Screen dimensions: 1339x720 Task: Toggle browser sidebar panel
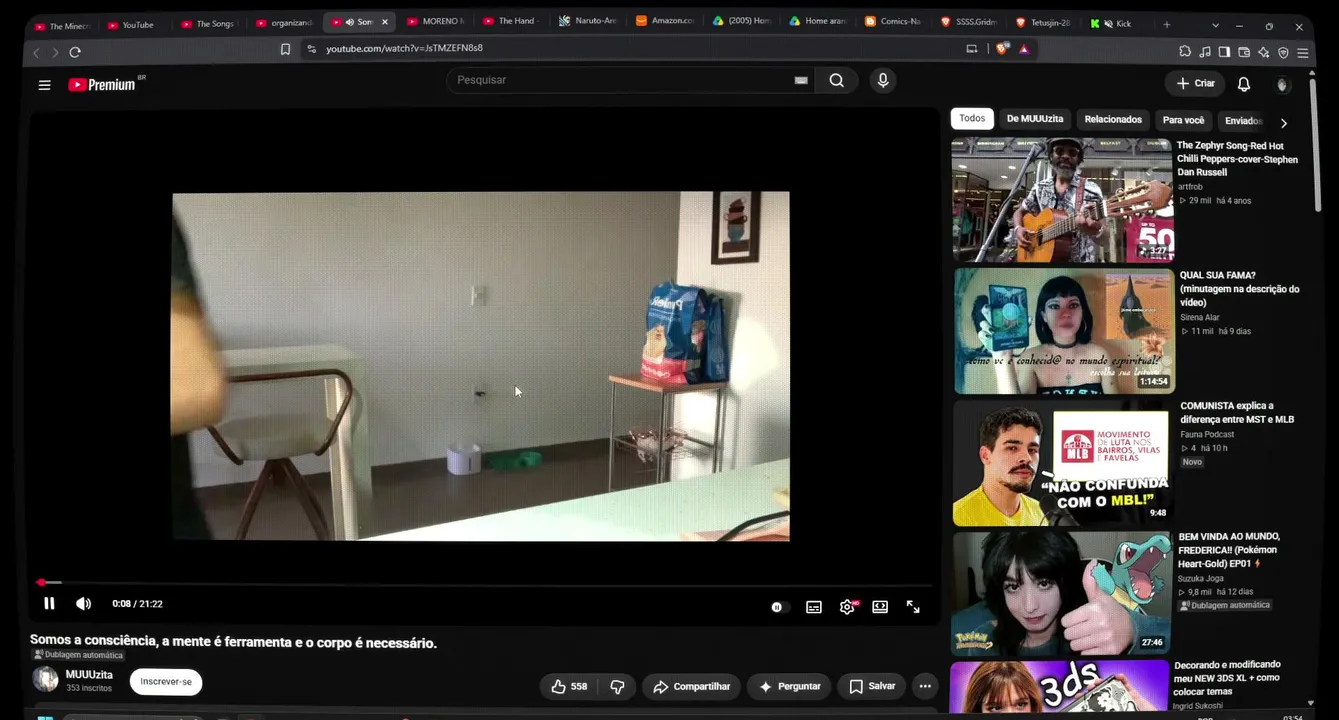pyautogui.click(x=1224, y=52)
